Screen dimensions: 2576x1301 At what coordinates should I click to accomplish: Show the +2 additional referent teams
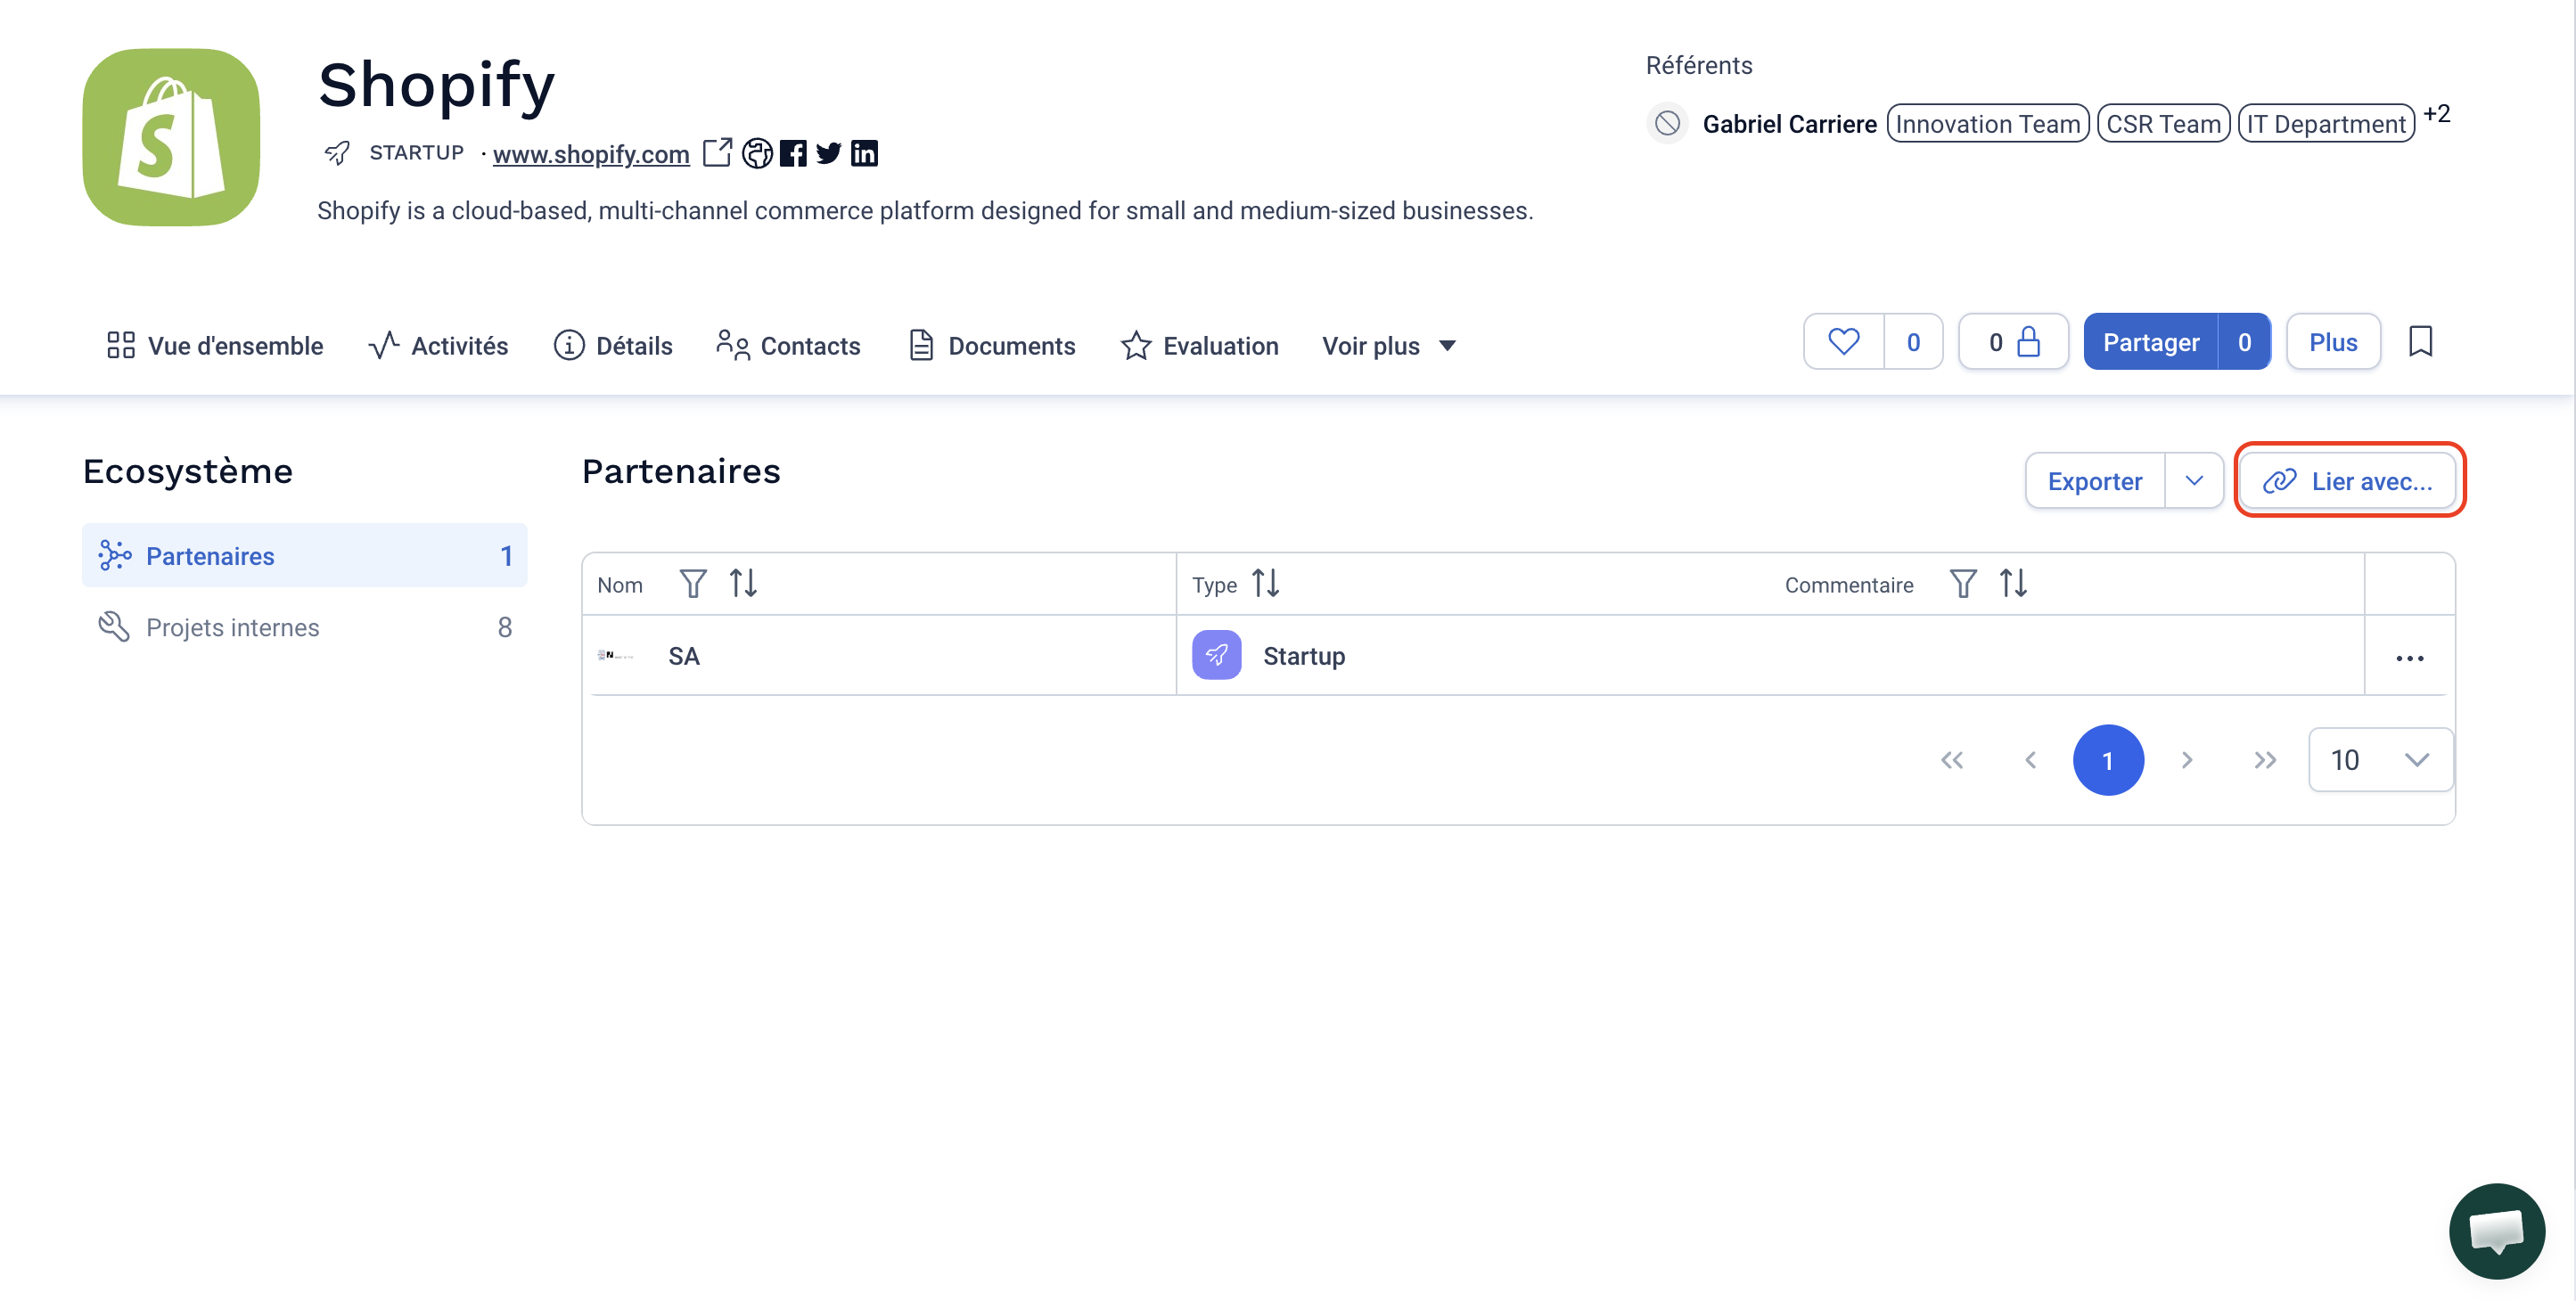2436,114
